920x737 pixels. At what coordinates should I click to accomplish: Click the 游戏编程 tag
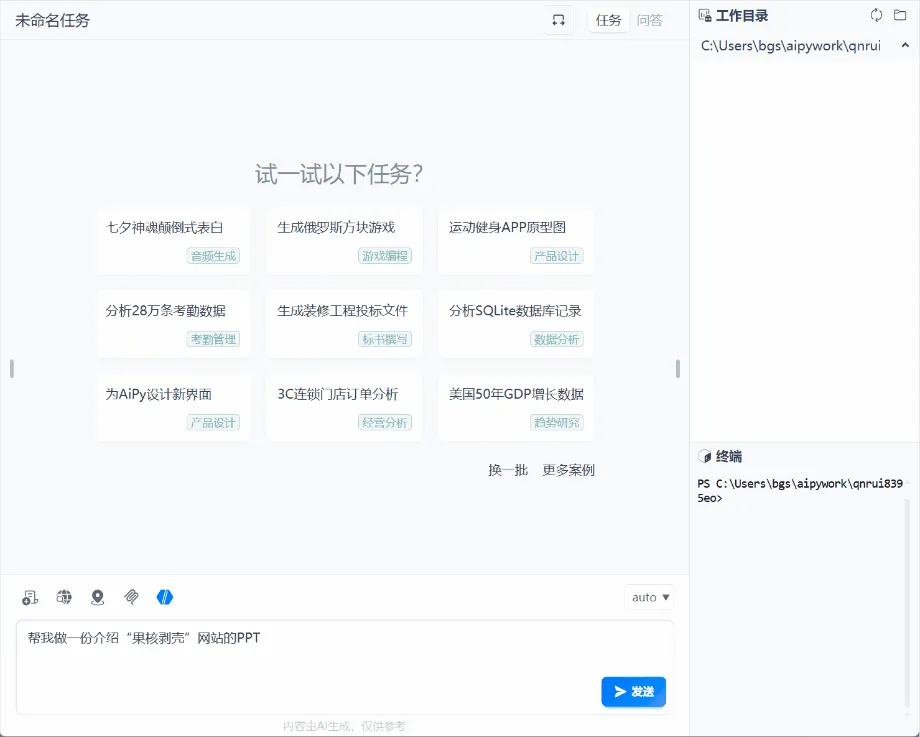coord(385,256)
